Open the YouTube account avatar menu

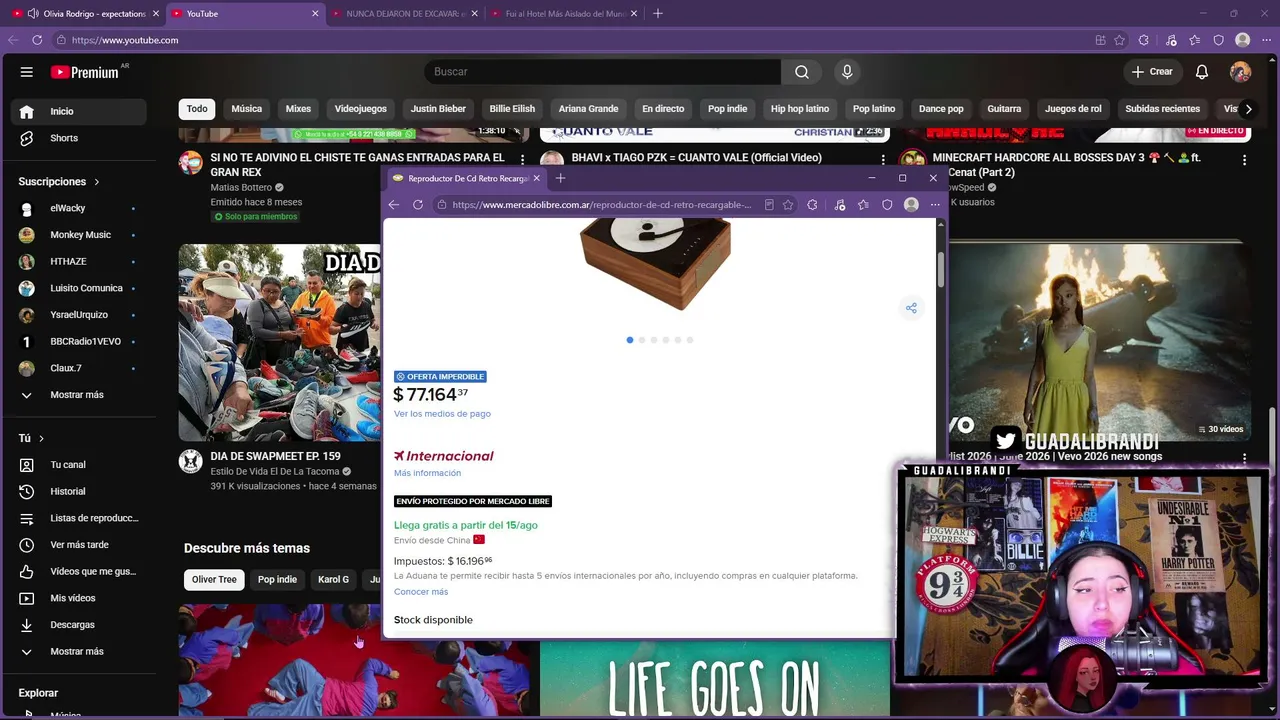1241,72
